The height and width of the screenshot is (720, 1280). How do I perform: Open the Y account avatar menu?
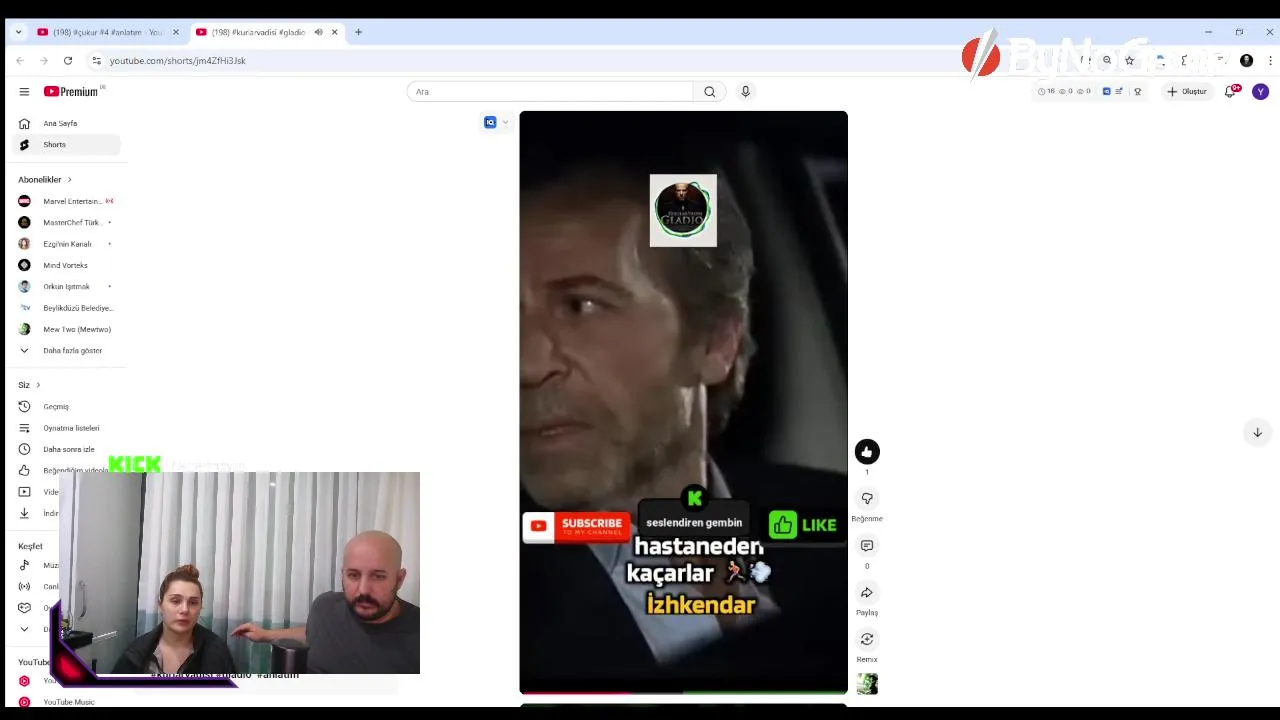pyautogui.click(x=1260, y=91)
